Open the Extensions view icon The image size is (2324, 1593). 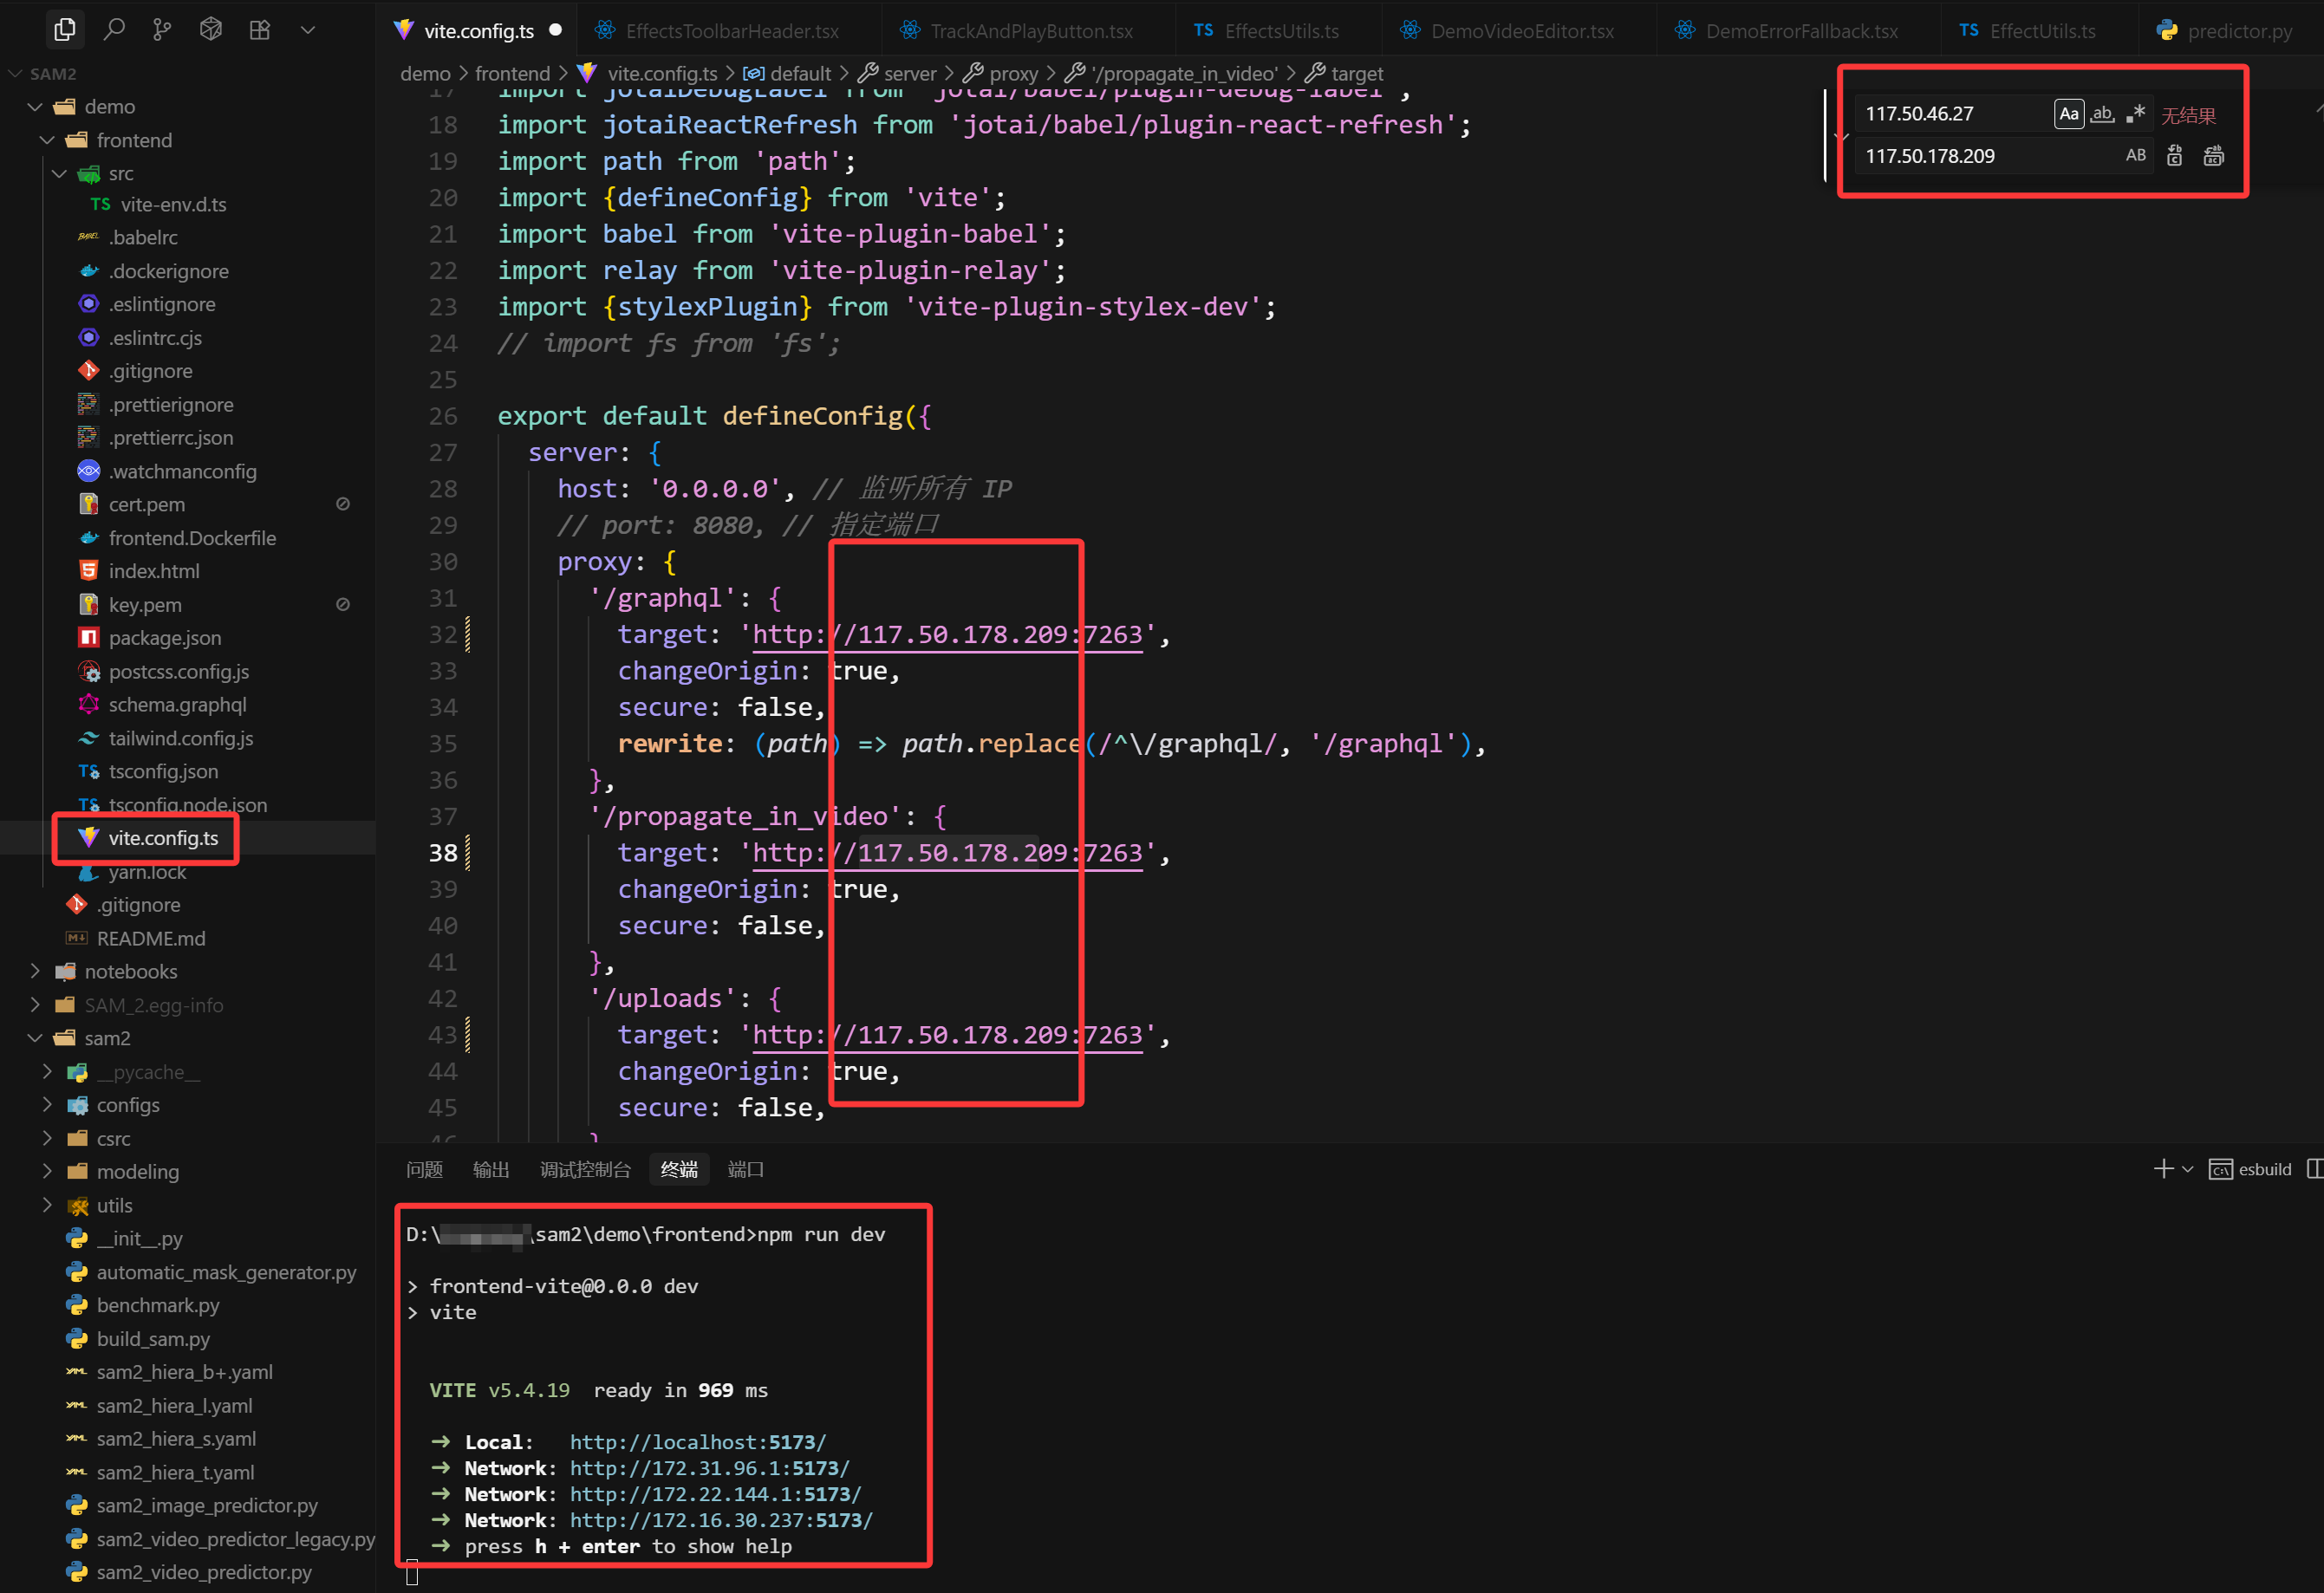click(259, 30)
